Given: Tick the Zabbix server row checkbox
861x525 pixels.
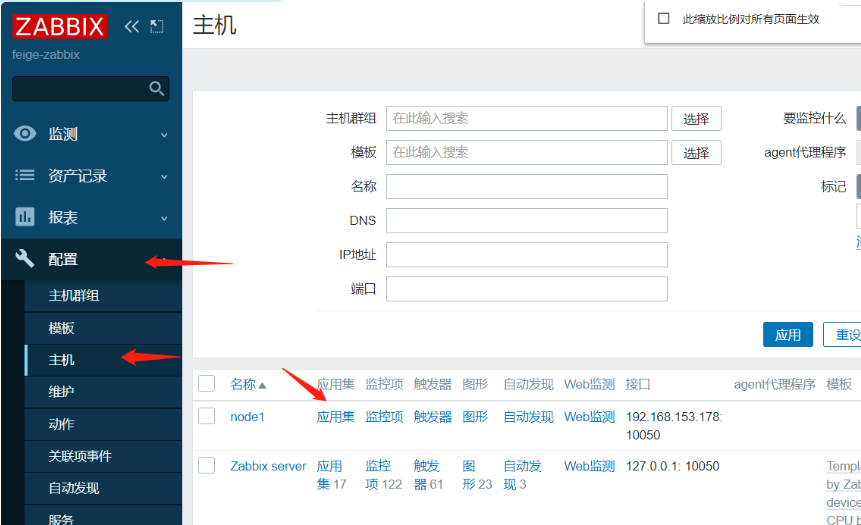Looking at the screenshot, I should pyautogui.click(x=207, y=465).
